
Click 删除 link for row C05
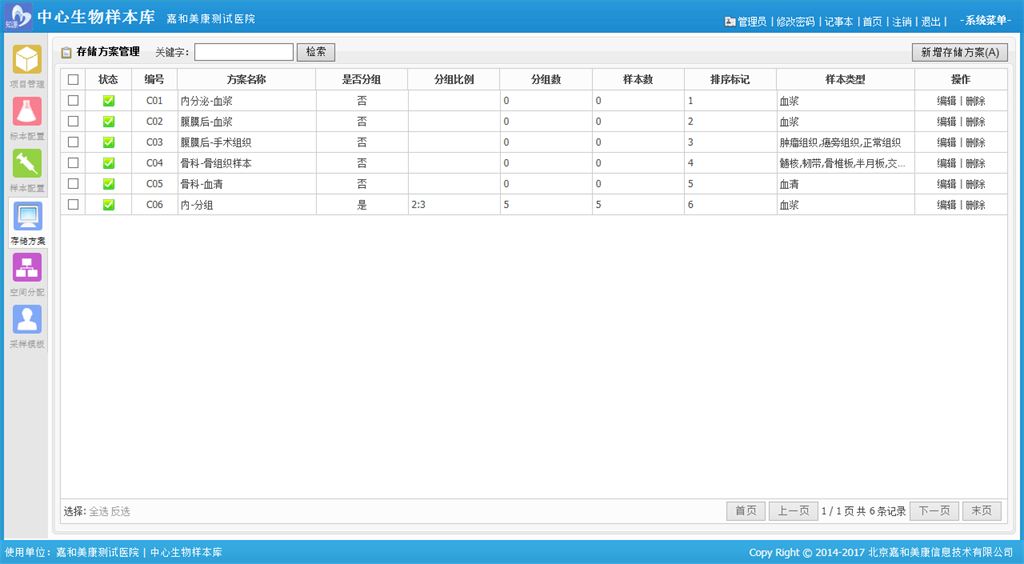[x=975, y=184]
